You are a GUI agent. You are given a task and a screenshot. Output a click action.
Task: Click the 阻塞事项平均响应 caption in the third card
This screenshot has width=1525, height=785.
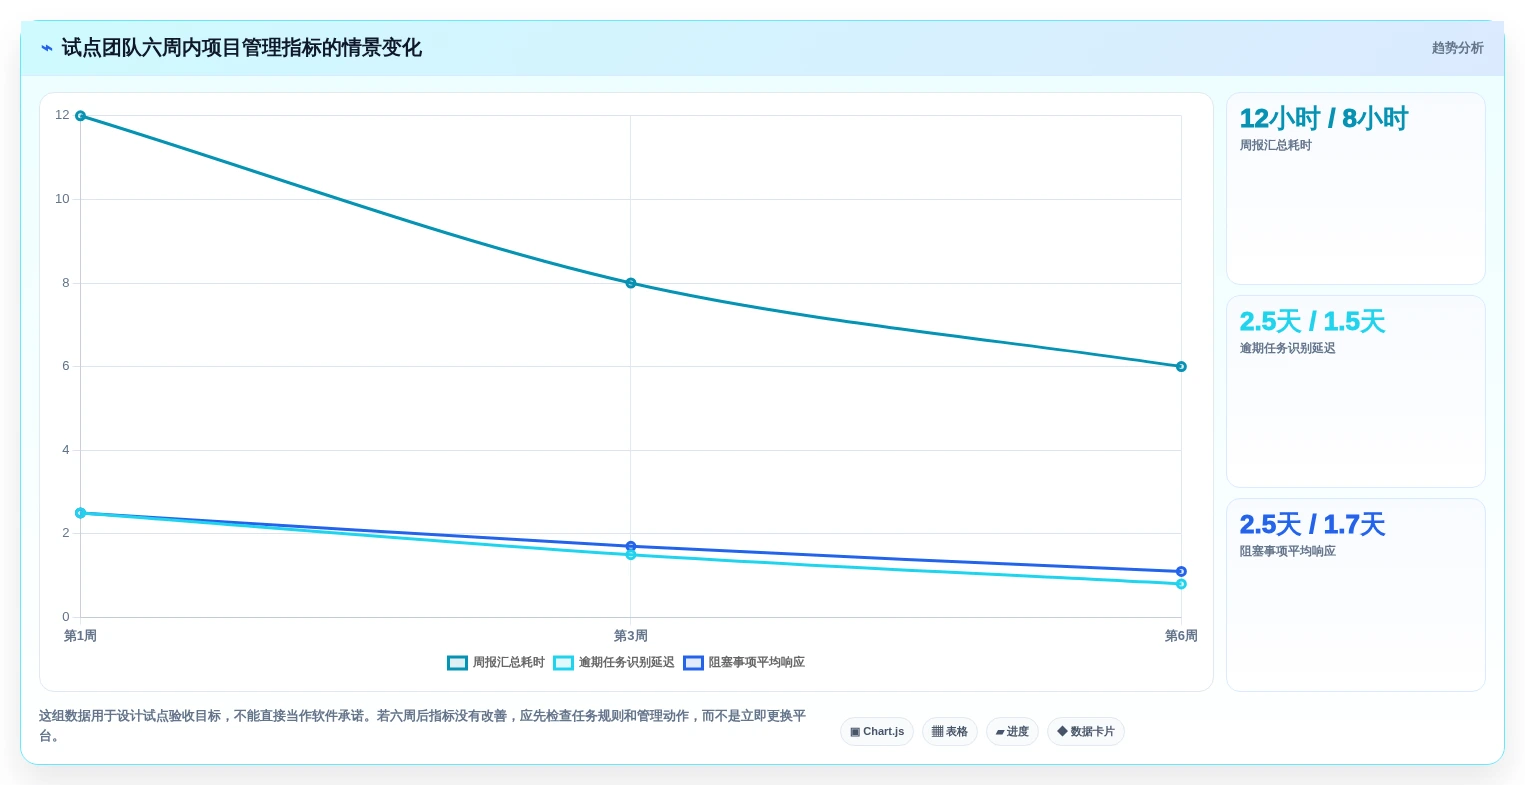[x=1288, y=552]
